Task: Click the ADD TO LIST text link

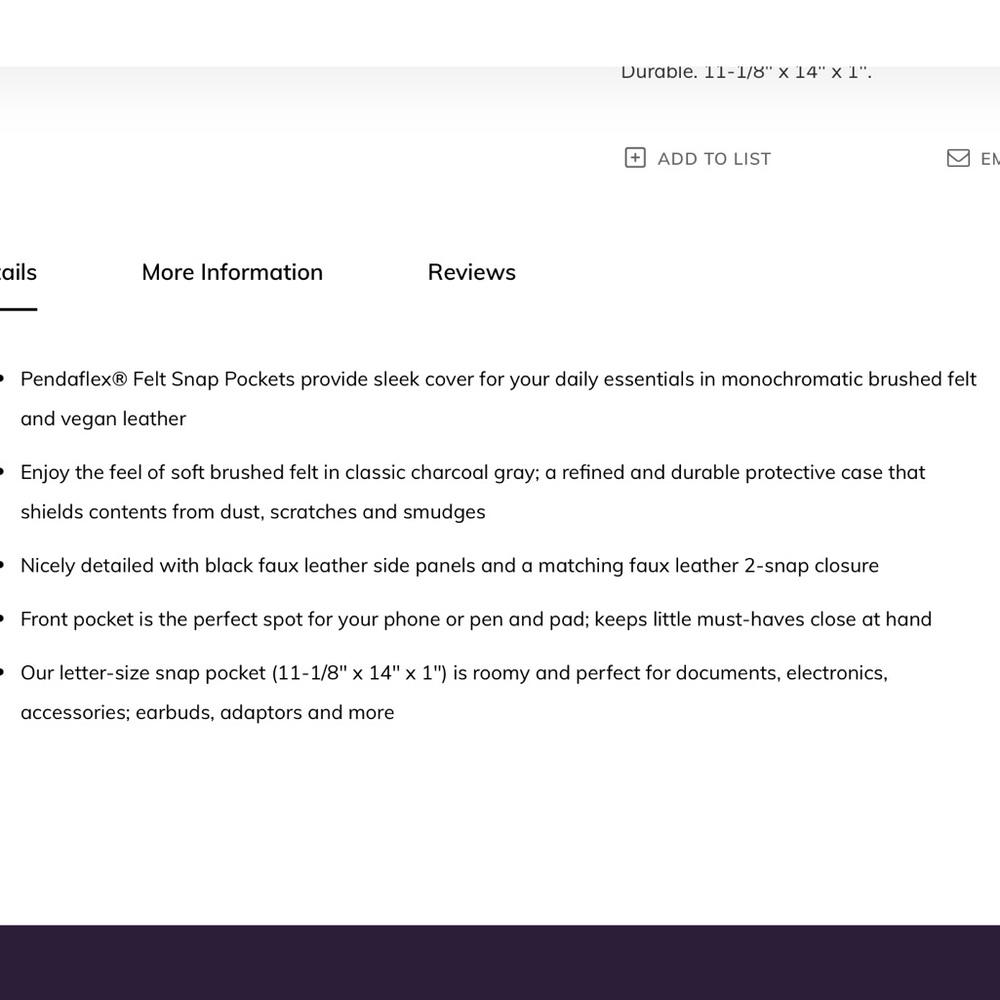Action: pyautogui.click(x=714, y=159)
